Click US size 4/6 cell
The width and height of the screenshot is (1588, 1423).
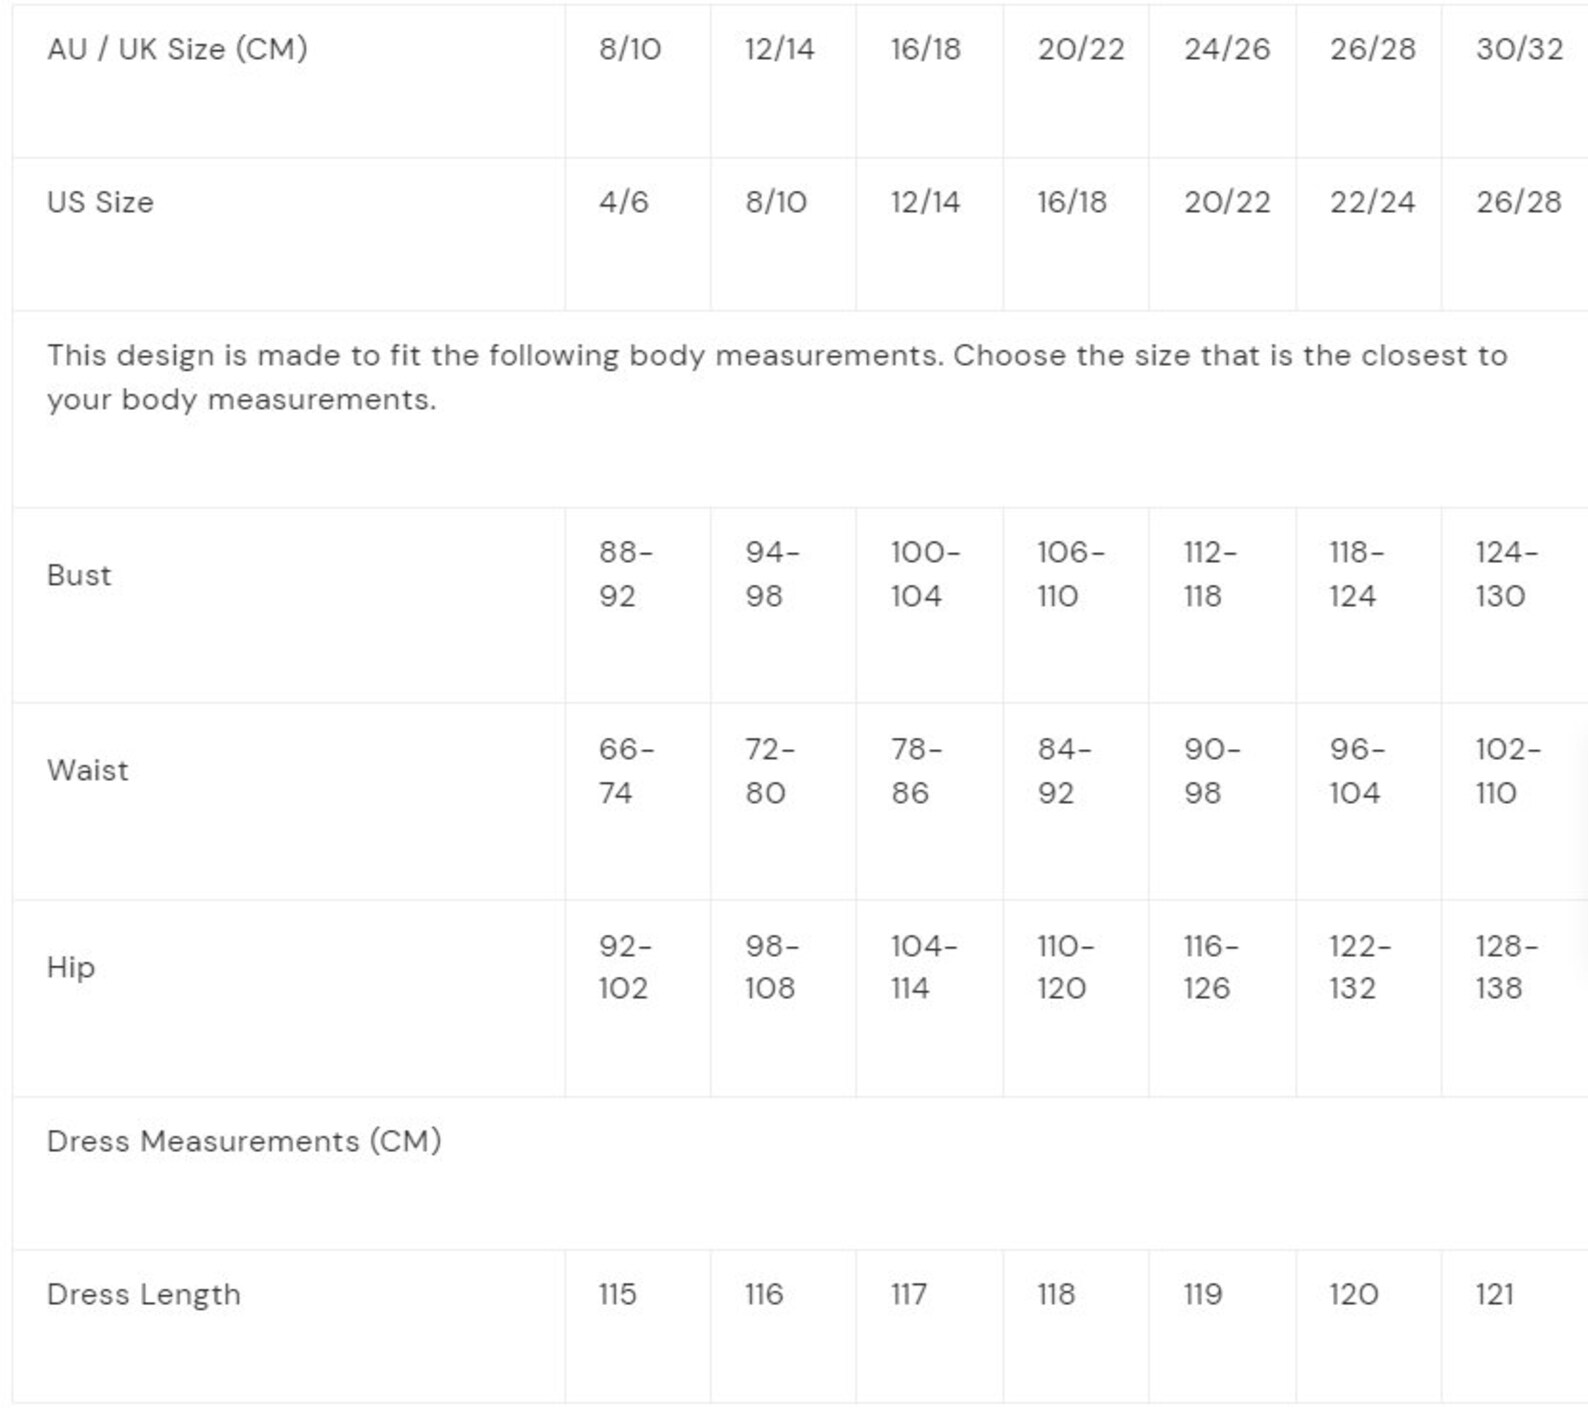click(624, 202)
